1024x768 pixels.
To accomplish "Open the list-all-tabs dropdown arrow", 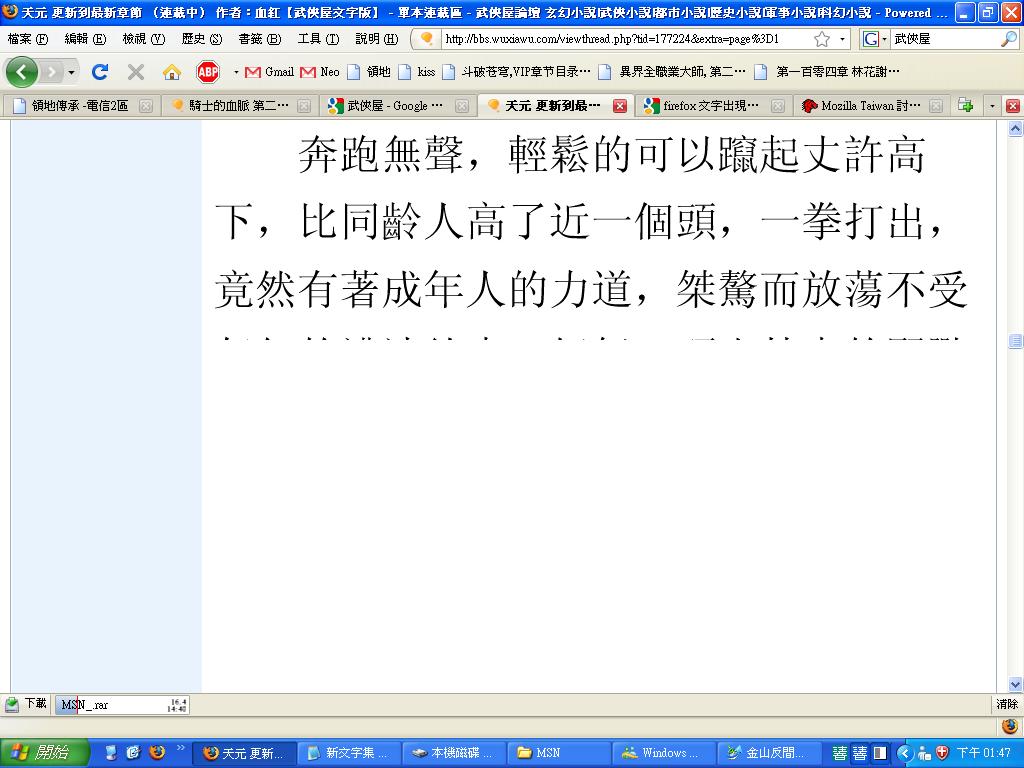I will click(992, 106).
